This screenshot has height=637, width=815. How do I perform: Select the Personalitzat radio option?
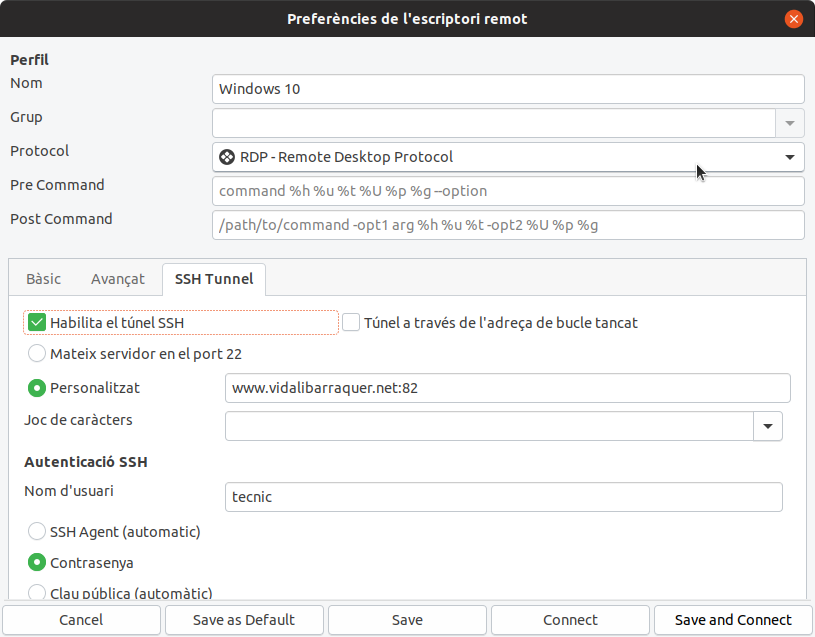[x=37, y=388]
